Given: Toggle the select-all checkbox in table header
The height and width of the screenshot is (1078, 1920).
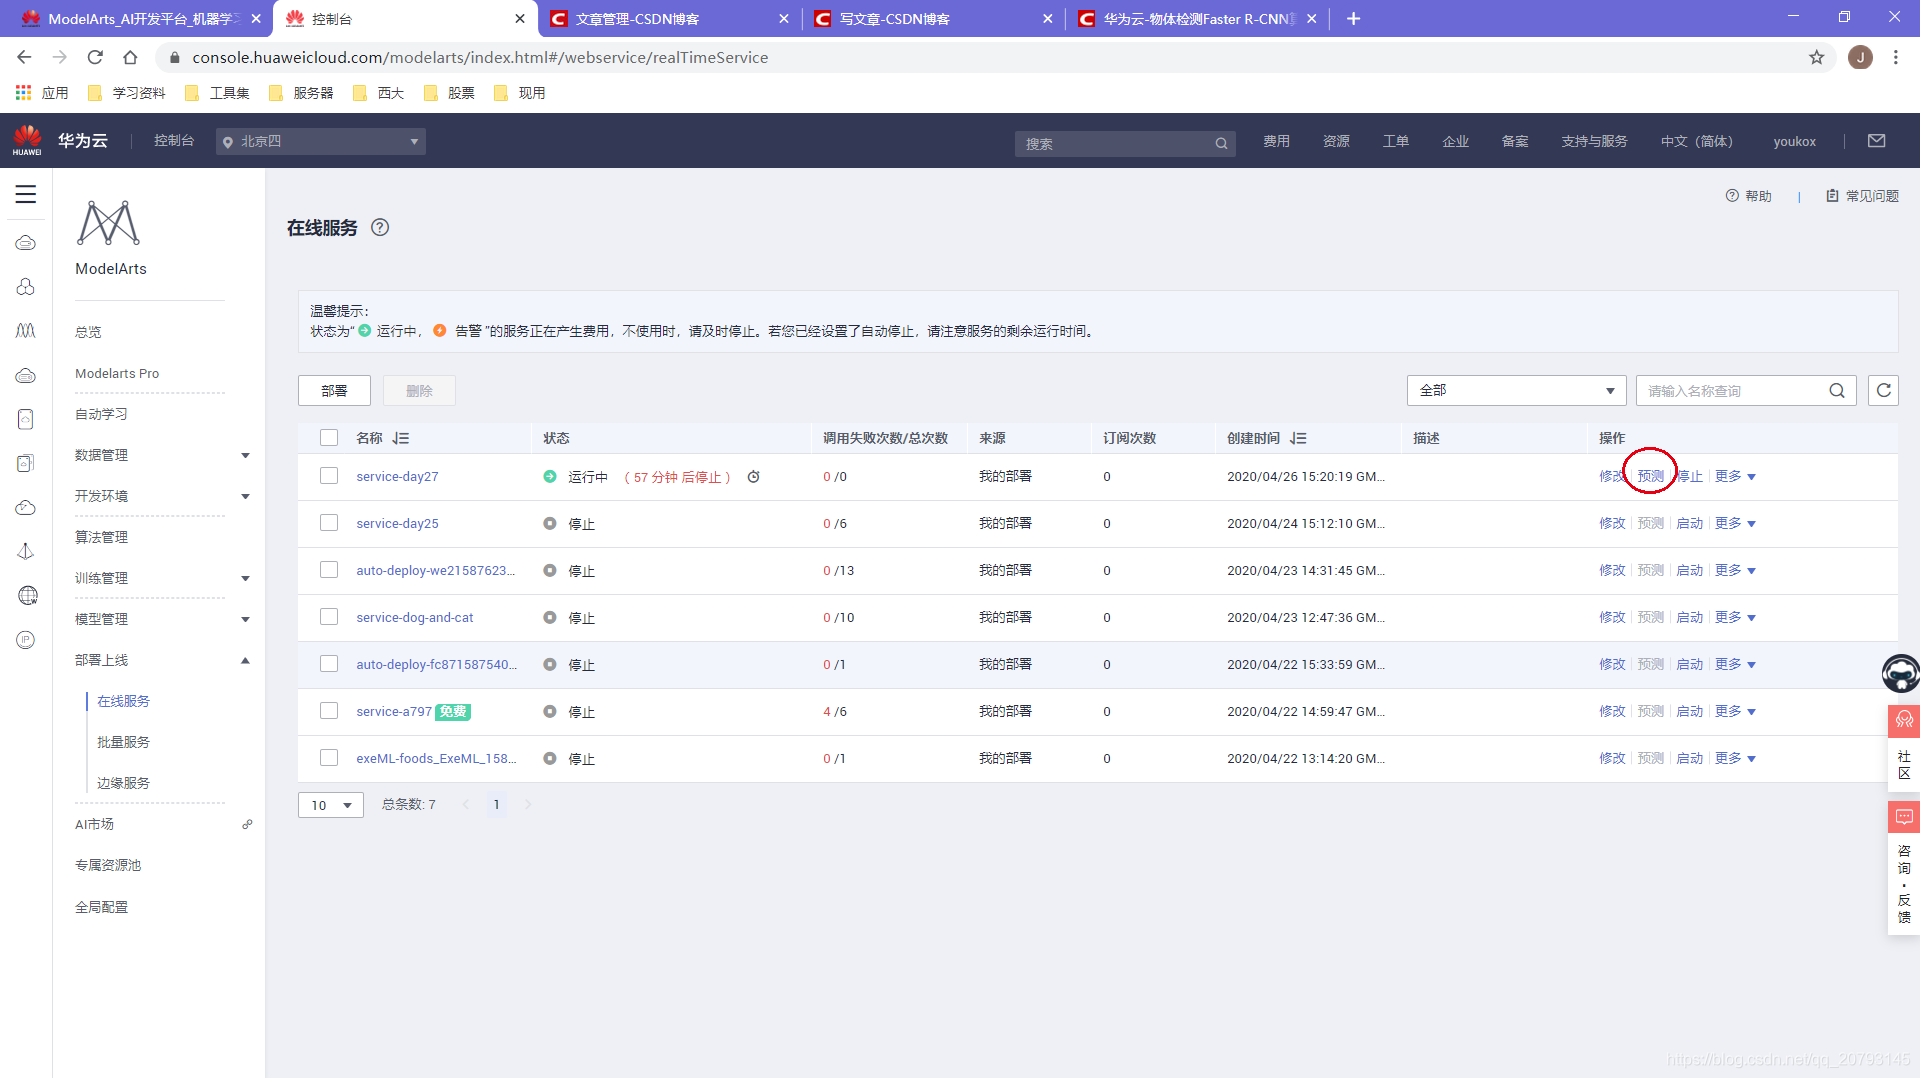Looking at the screenshot, I should tap(329, 437).
